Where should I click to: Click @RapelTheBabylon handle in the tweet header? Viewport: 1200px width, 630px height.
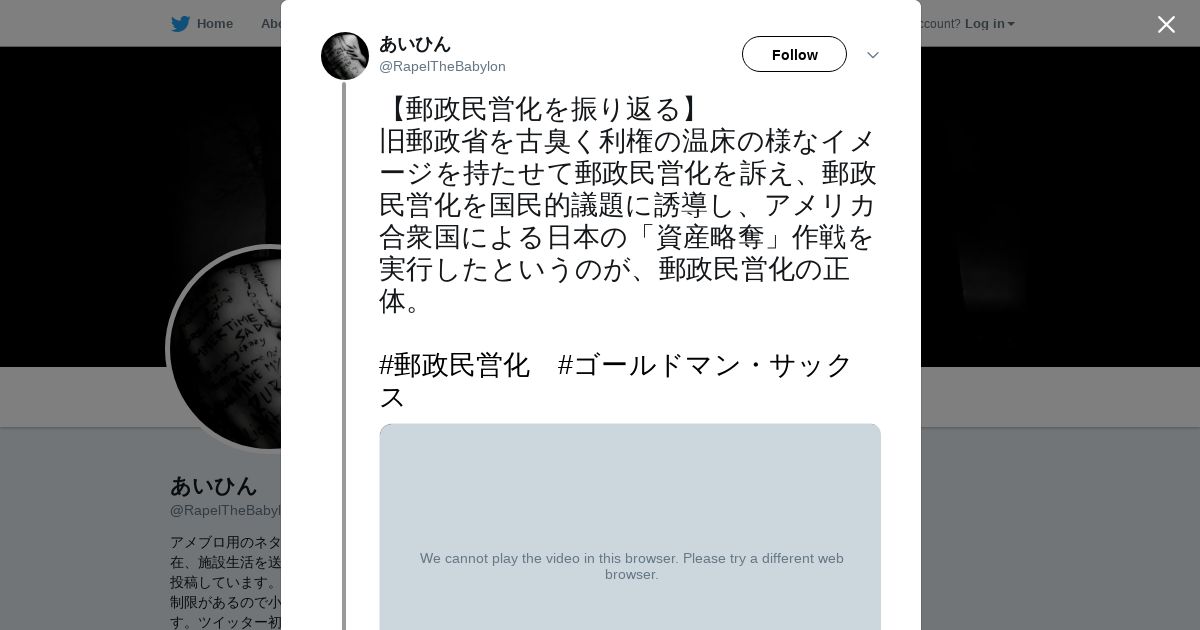pyautogui.click(x=442, y=67)
